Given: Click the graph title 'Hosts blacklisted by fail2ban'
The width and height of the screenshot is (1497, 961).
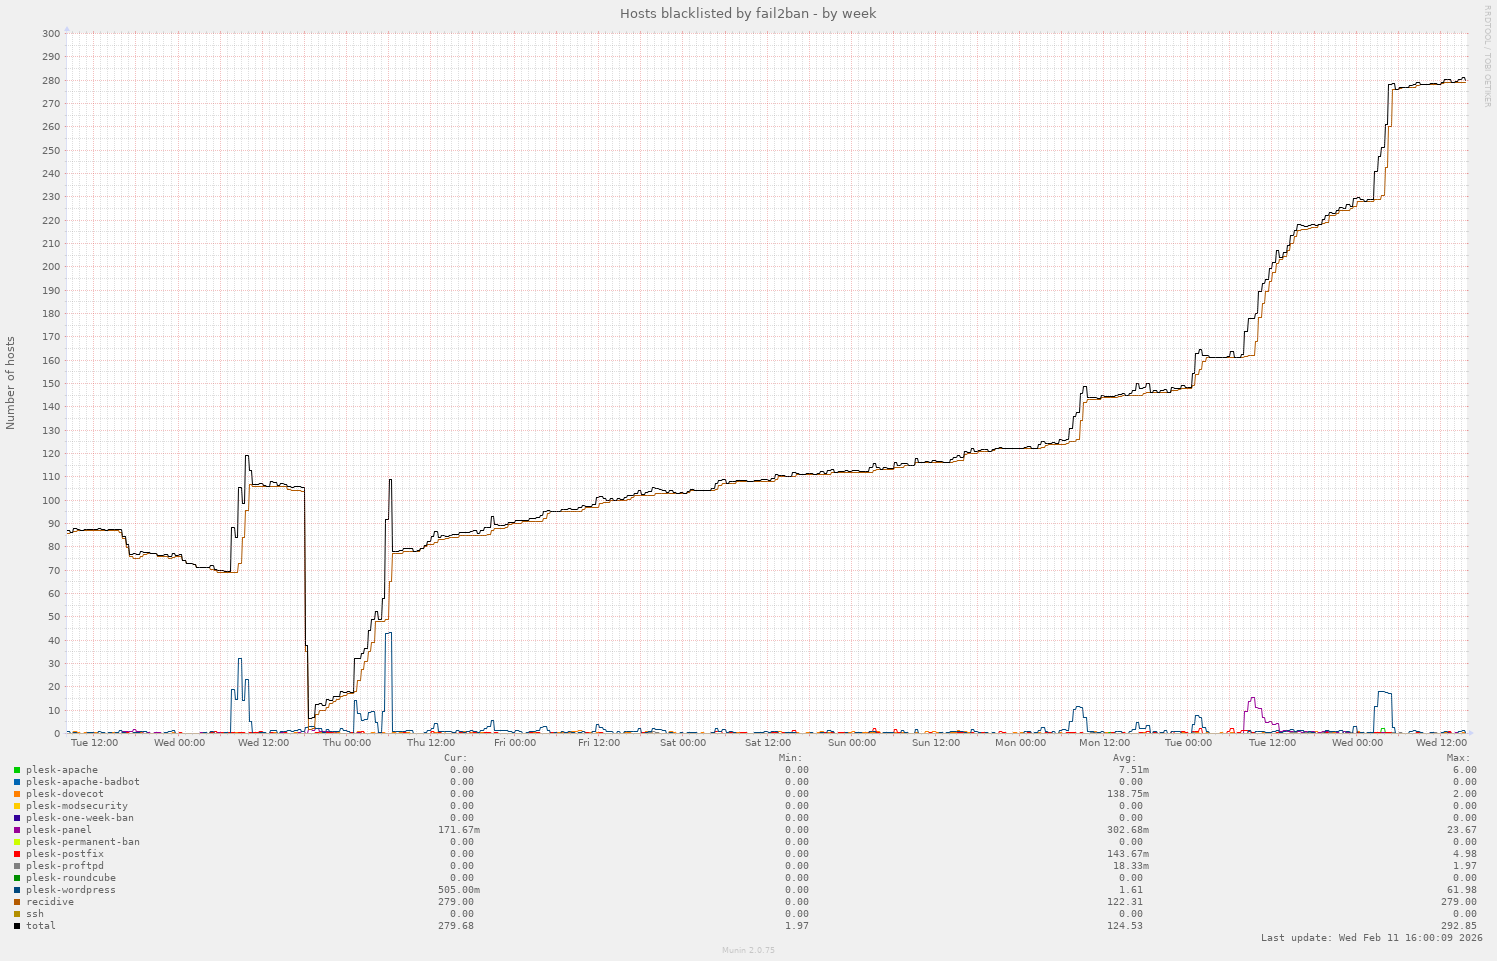Looking at the screenshot, I should tap(748, 13).
